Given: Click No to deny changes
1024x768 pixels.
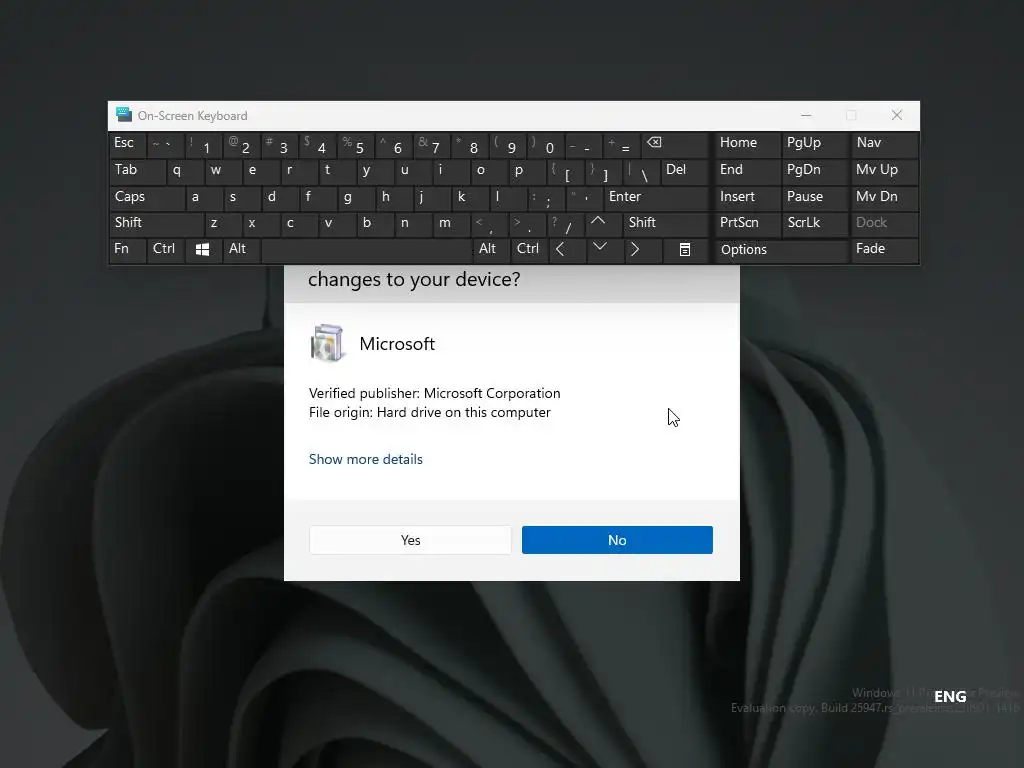Looking at the screenshot, I should click(x=617, y=540).
